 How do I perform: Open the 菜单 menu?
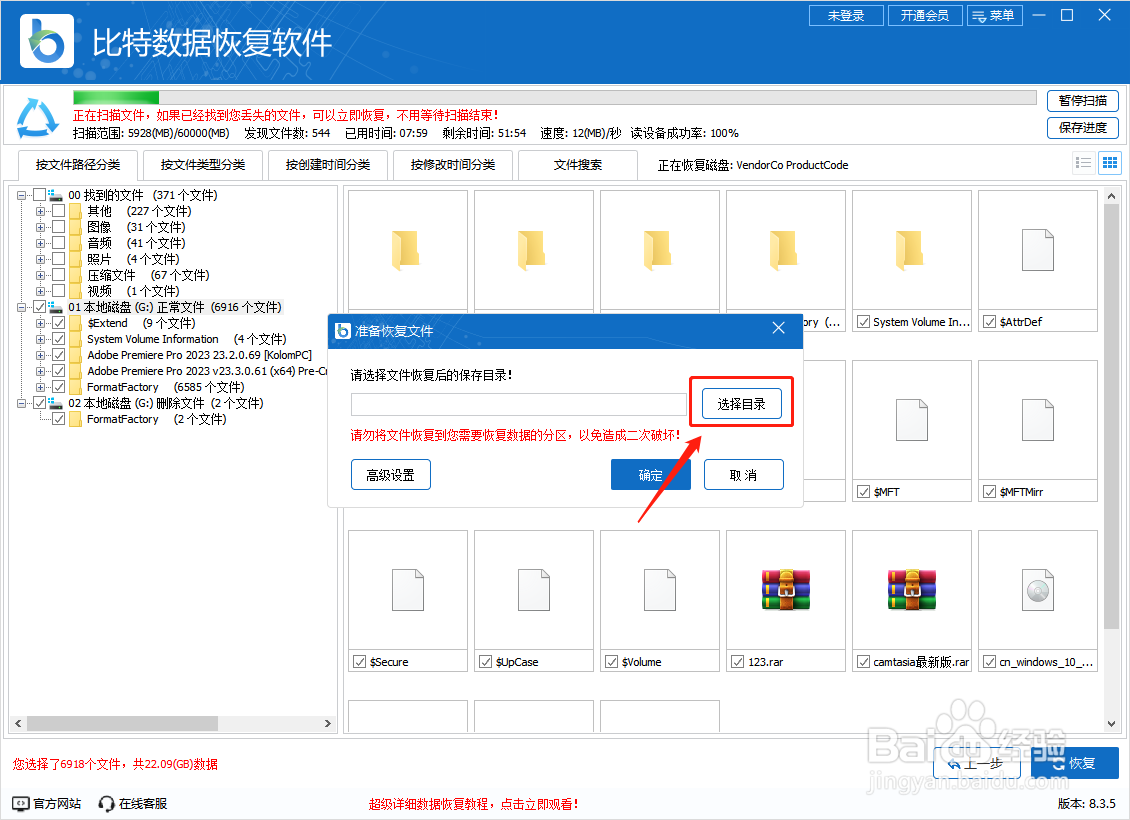coord(994,15)
